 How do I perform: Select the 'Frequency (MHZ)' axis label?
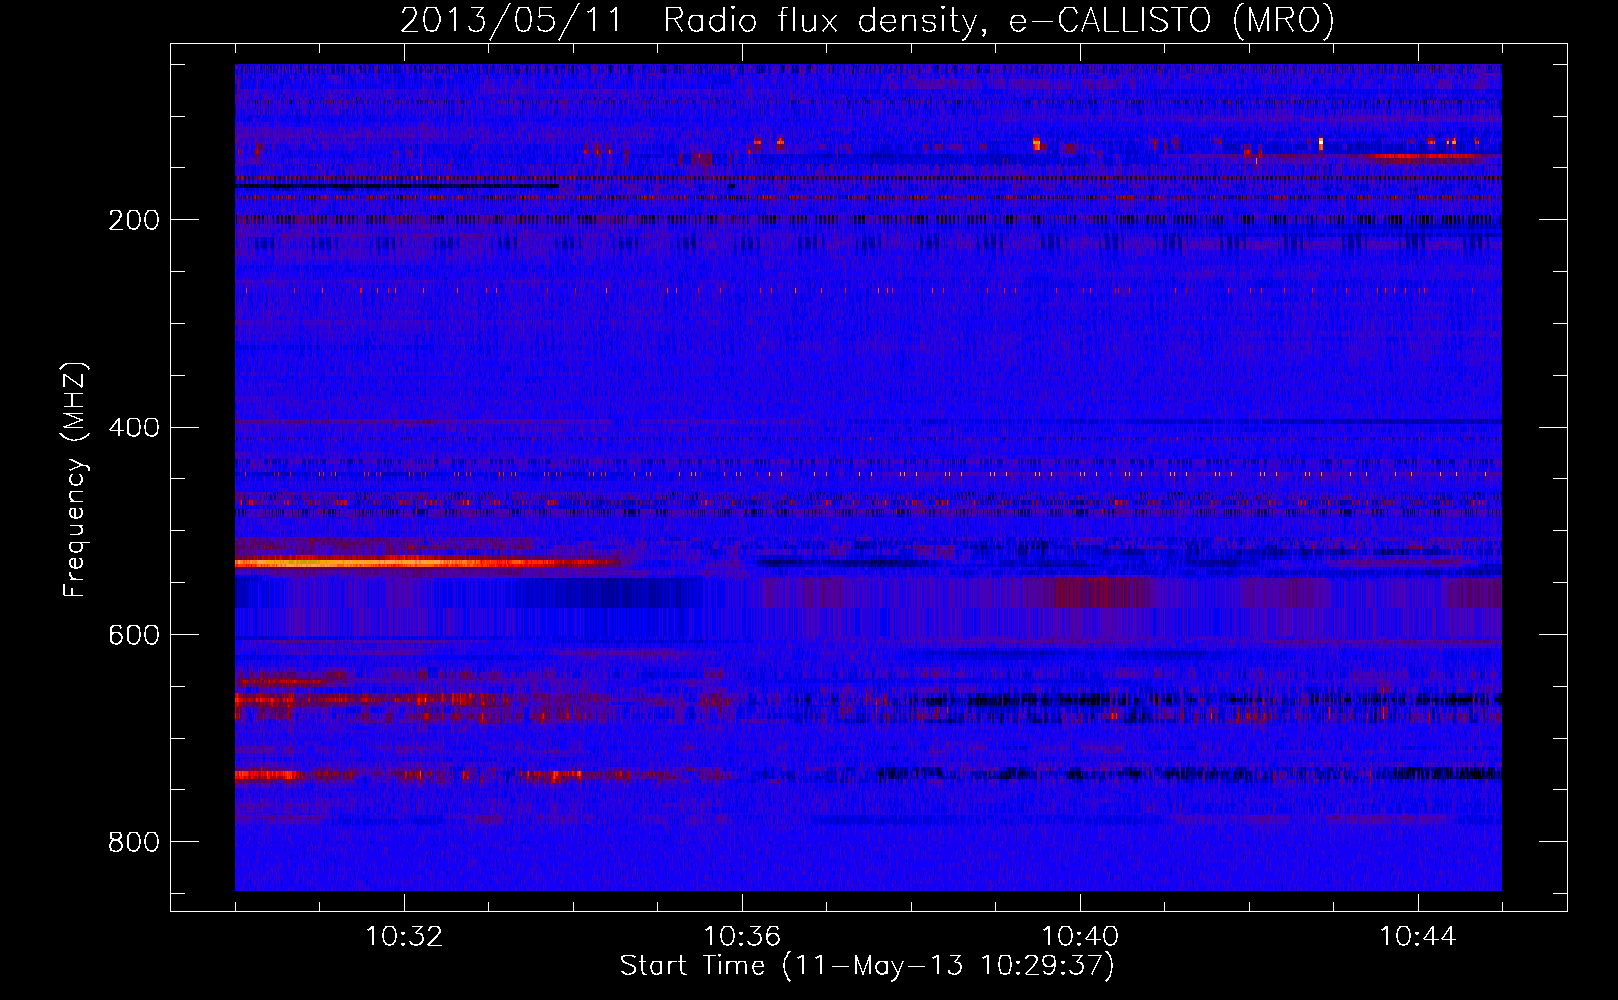pyautogui.click(x=75, y=479)
